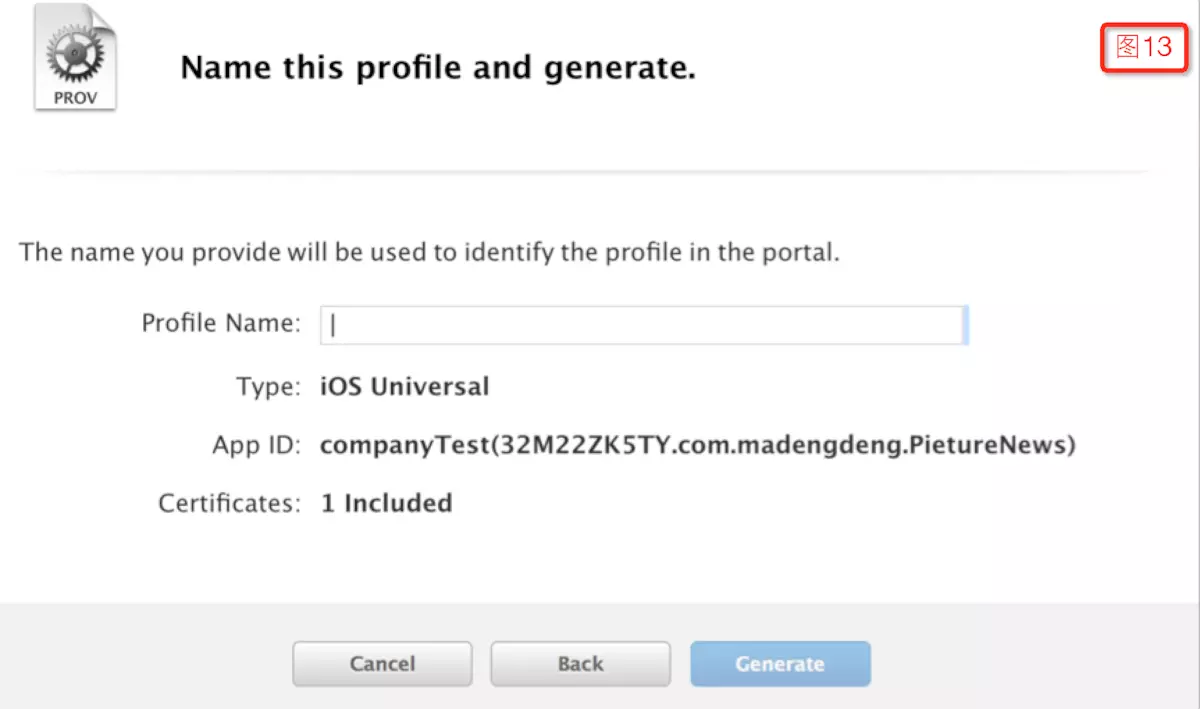Cancel the profile creation
1200x709 pixels.
(382, 664)
